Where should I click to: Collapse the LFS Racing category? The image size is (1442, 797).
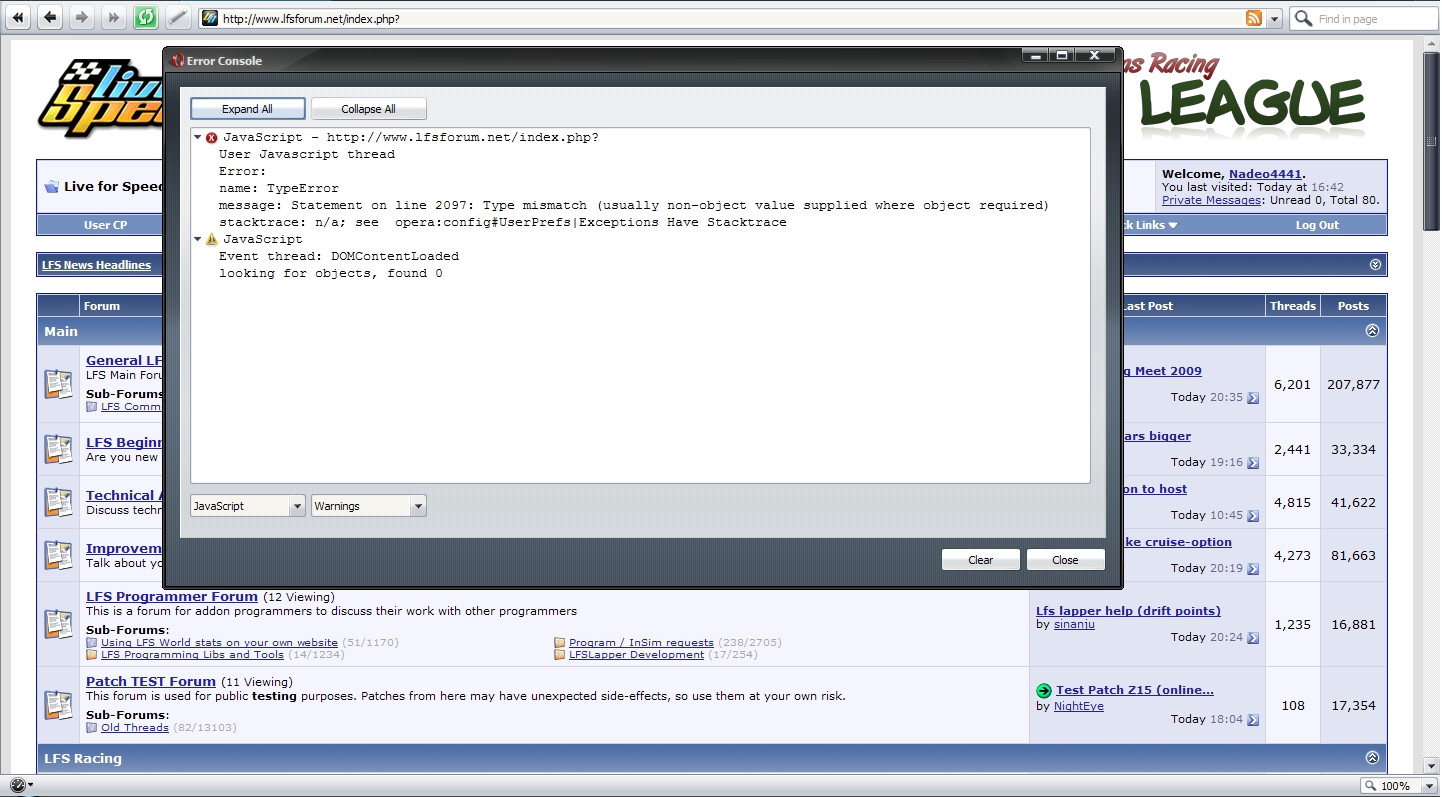point(1372,758)
